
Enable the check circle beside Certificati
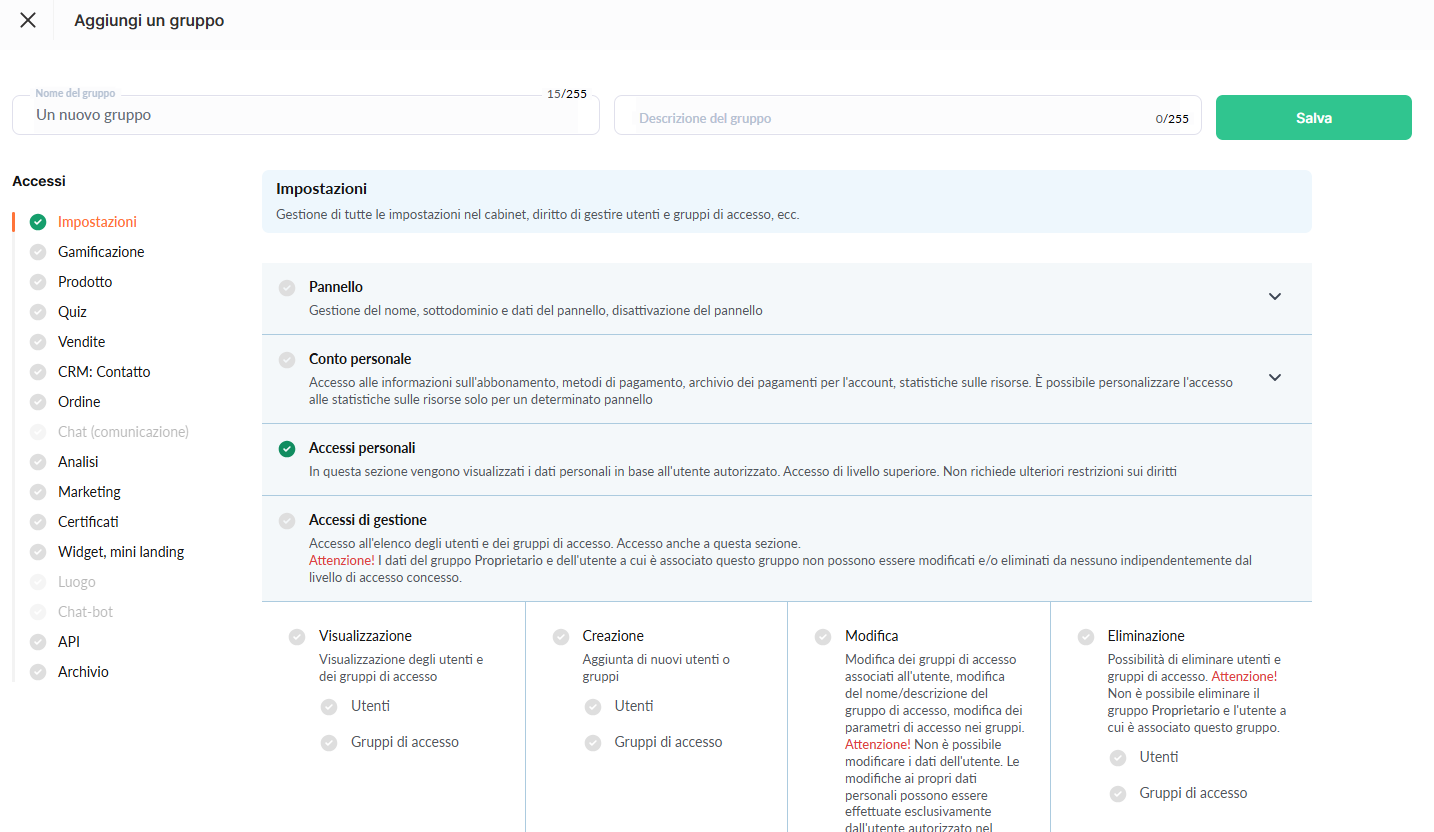pyautogui.click(x=38, y=522)
